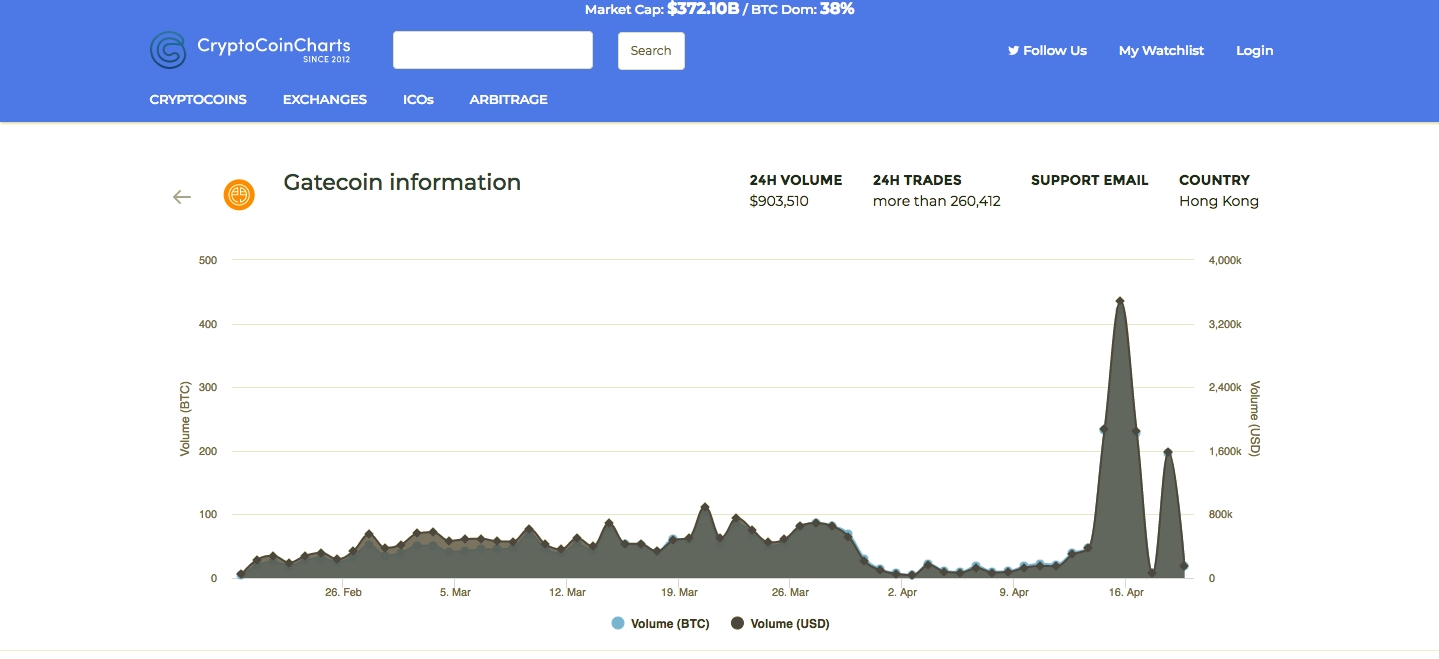Click the 26. Feb x-axis label
This screenshot has height=659, width=1439.
coord(343,593)
